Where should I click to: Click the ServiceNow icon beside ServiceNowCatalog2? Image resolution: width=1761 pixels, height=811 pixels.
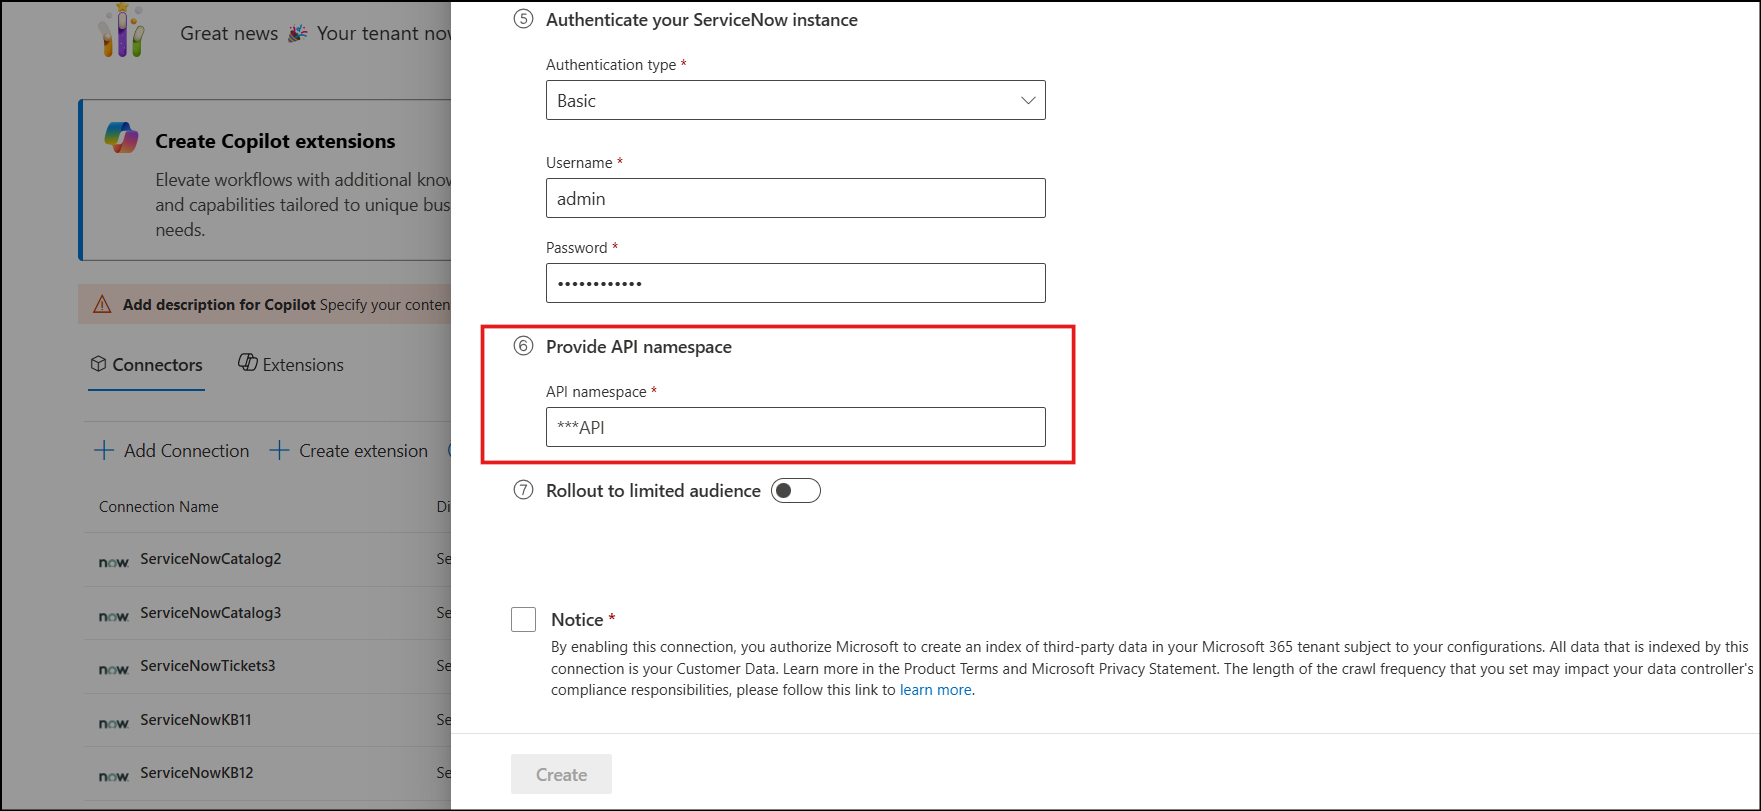pos(114,562)
